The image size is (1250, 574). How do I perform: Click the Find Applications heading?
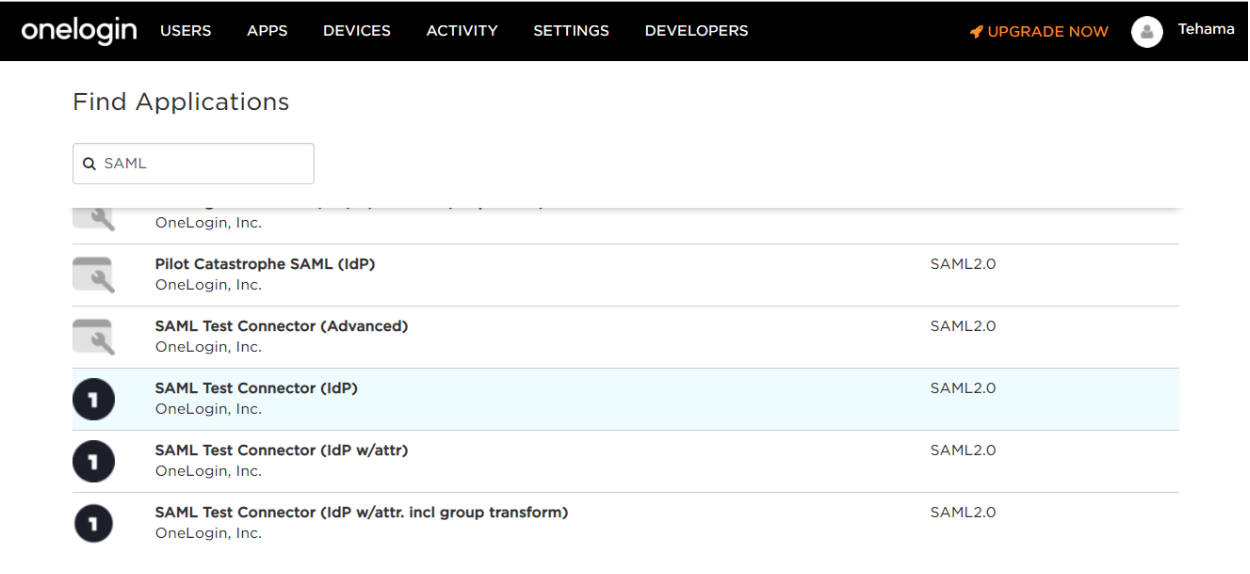click(x=181, y=102)
